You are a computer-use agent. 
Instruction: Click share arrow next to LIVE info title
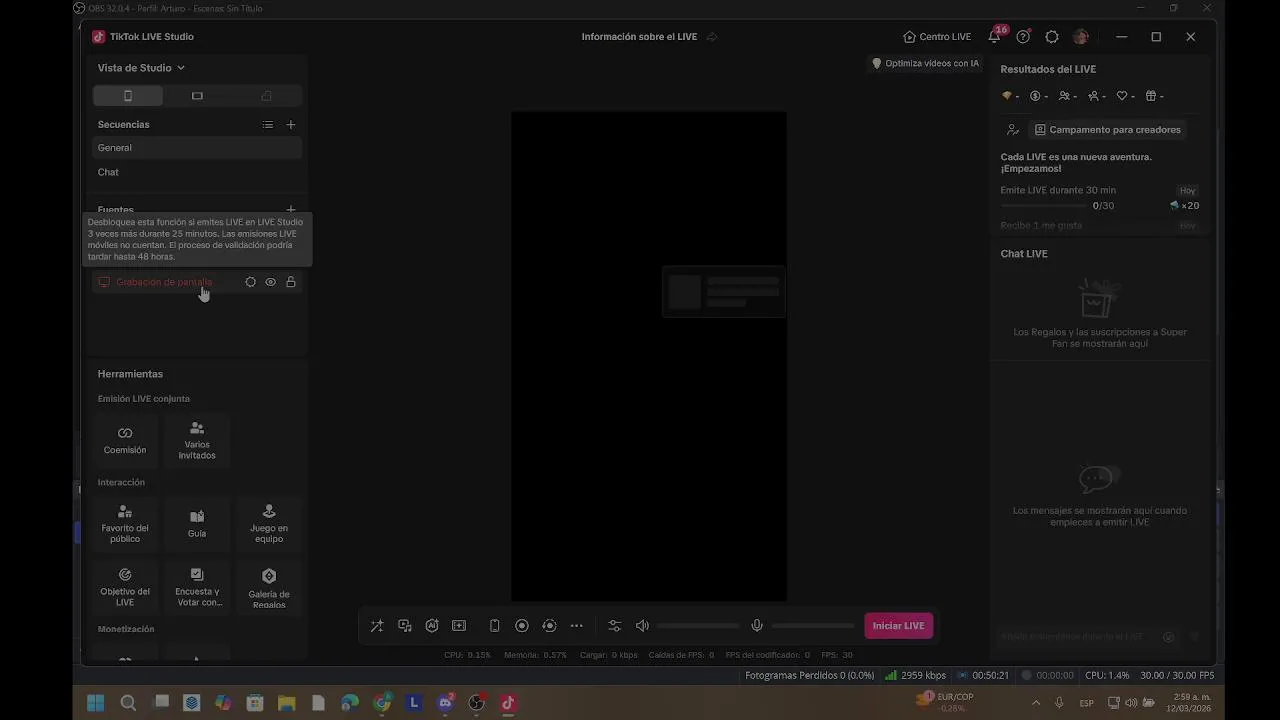click(x=712, y=37)
